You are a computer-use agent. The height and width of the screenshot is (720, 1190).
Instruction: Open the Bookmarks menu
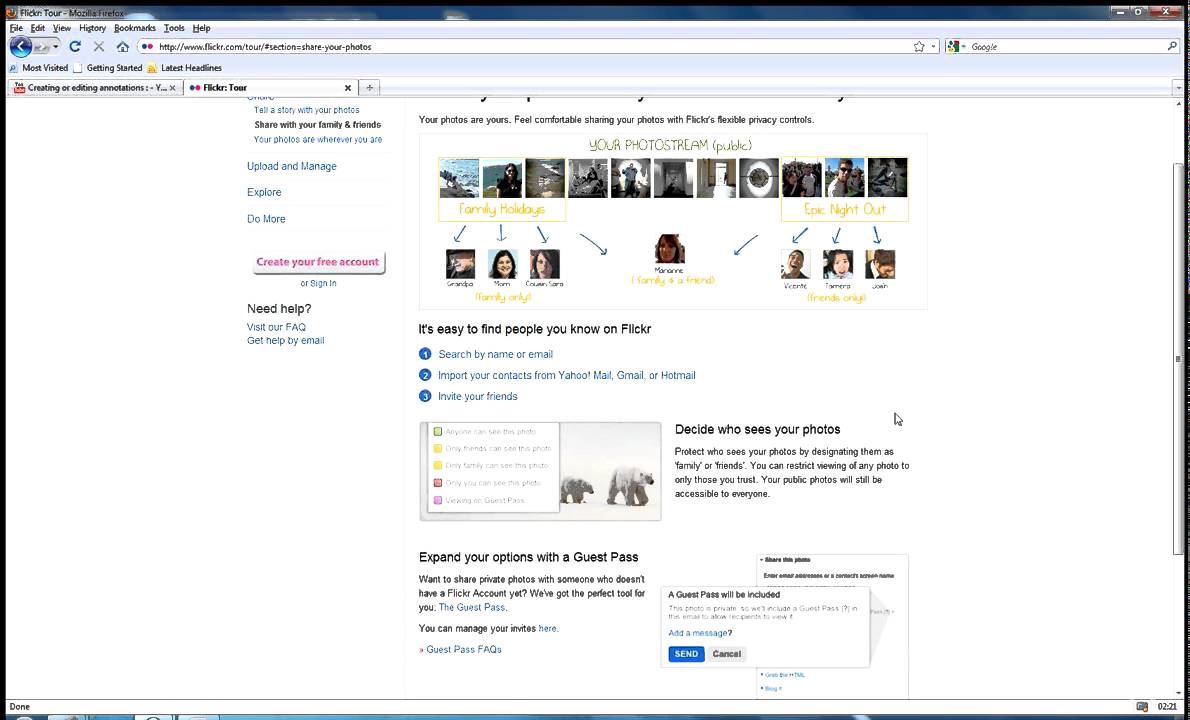(x=135, y=28)
